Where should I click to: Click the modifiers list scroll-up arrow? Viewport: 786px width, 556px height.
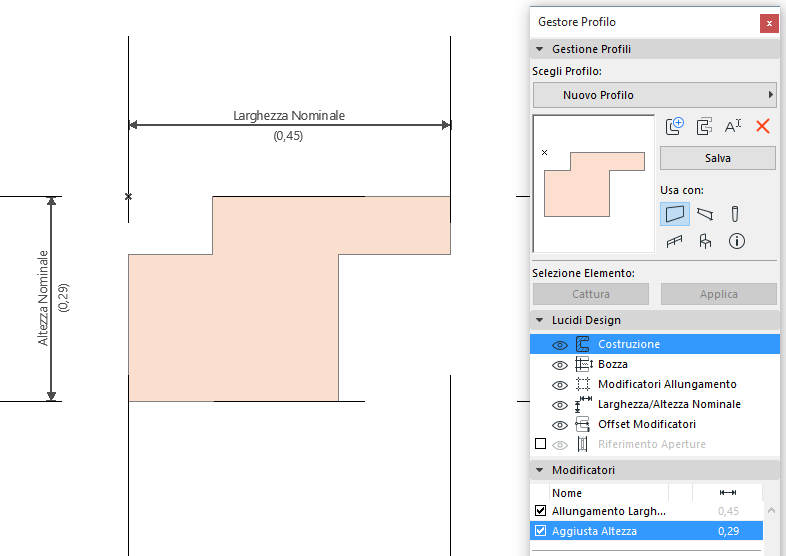[x=771, y=510]
